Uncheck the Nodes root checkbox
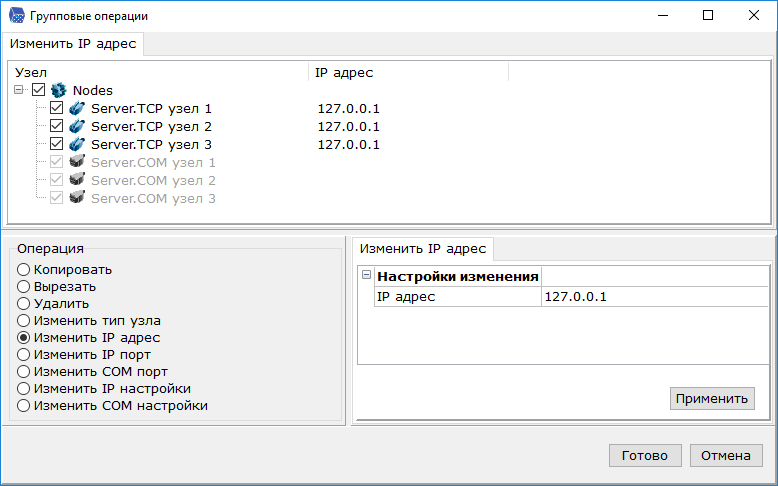The image size is (778, 486). [x=39, y=91]
